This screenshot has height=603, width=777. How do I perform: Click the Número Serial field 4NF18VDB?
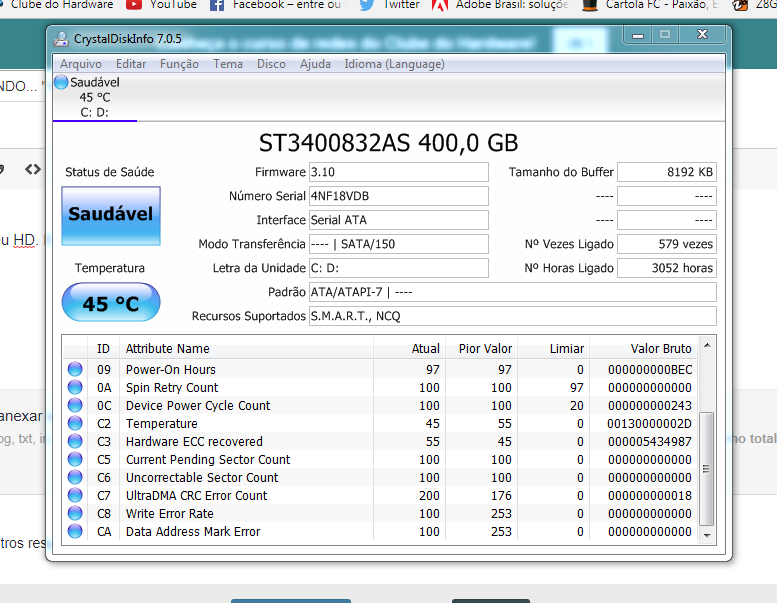click(x=398, y=196)
